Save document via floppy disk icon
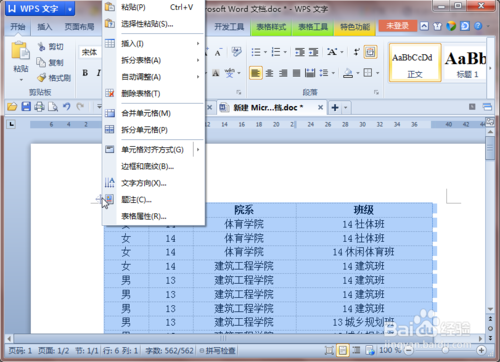This screenshot has width=500, height=362. pos(26,107)
